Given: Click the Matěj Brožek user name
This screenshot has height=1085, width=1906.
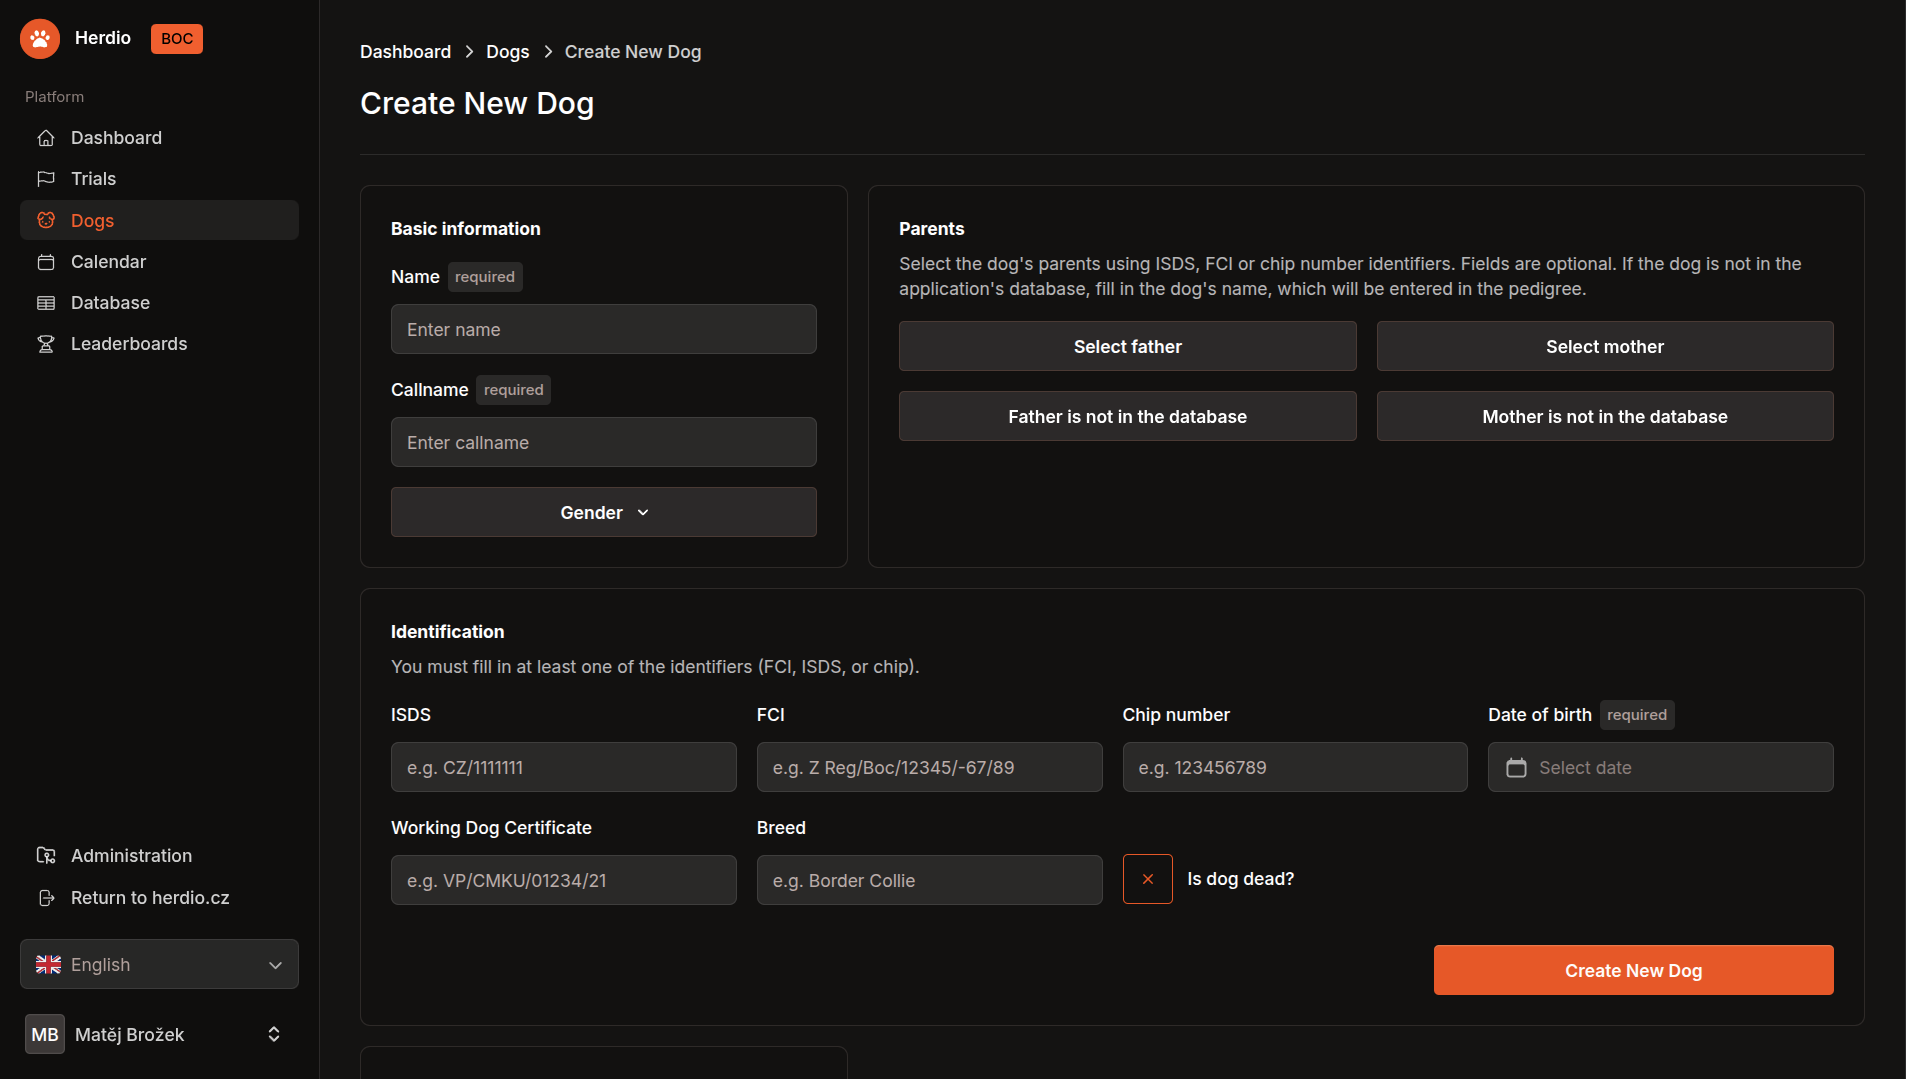Looking at the screenshot, I should coord(130,1035).
